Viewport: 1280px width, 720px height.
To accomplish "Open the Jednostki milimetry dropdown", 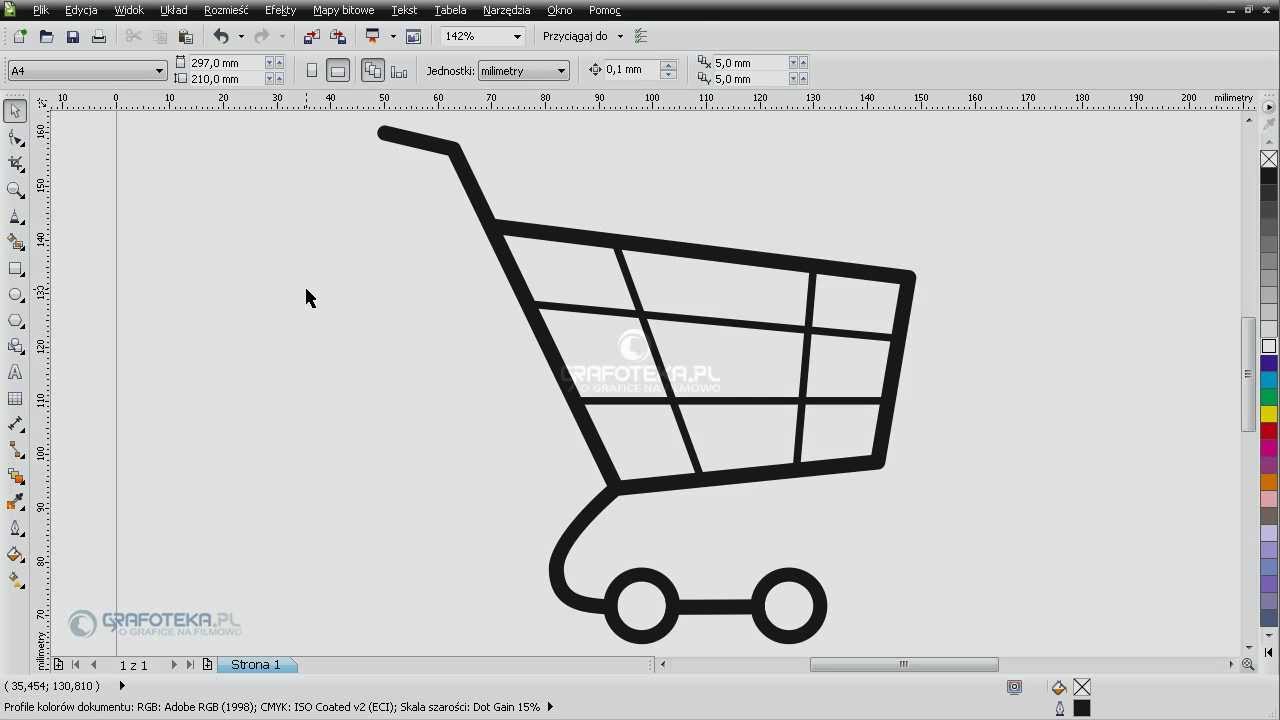I will [x=561, y=71].
